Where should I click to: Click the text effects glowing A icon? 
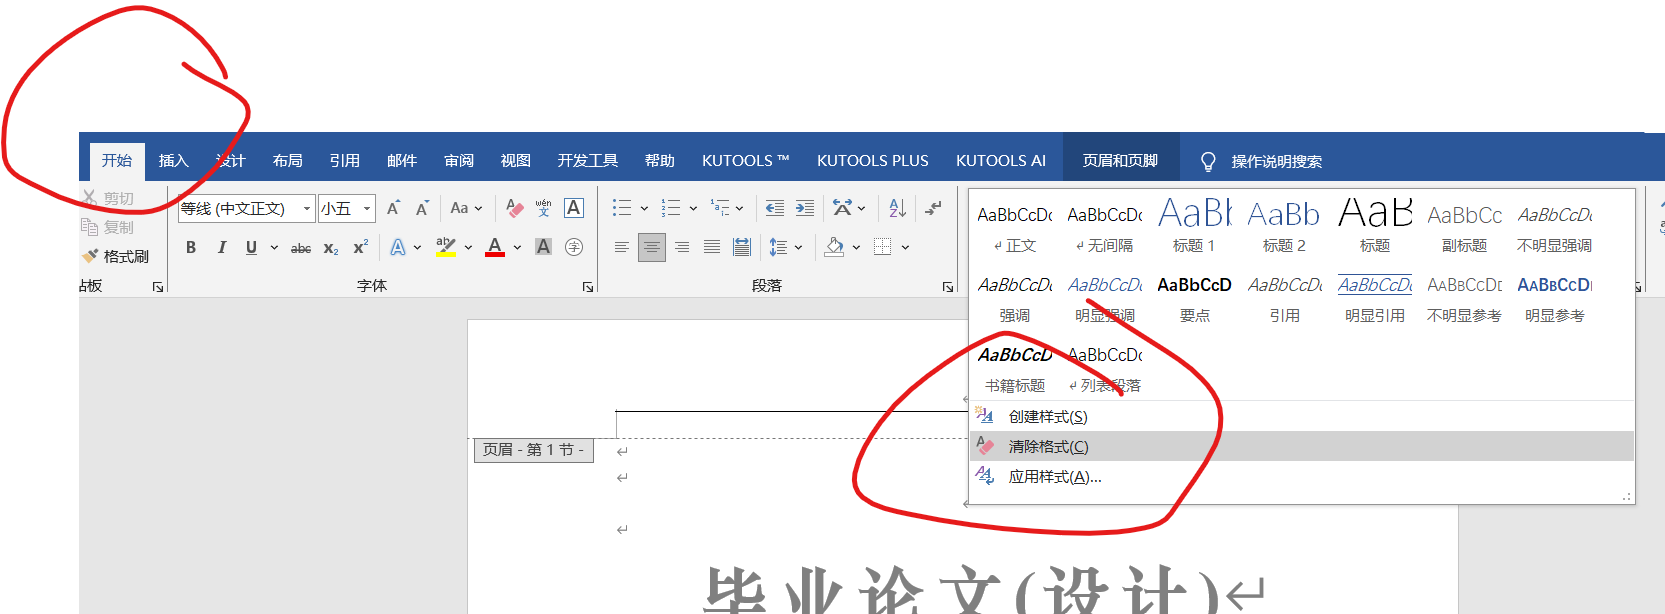coord(398,247)
